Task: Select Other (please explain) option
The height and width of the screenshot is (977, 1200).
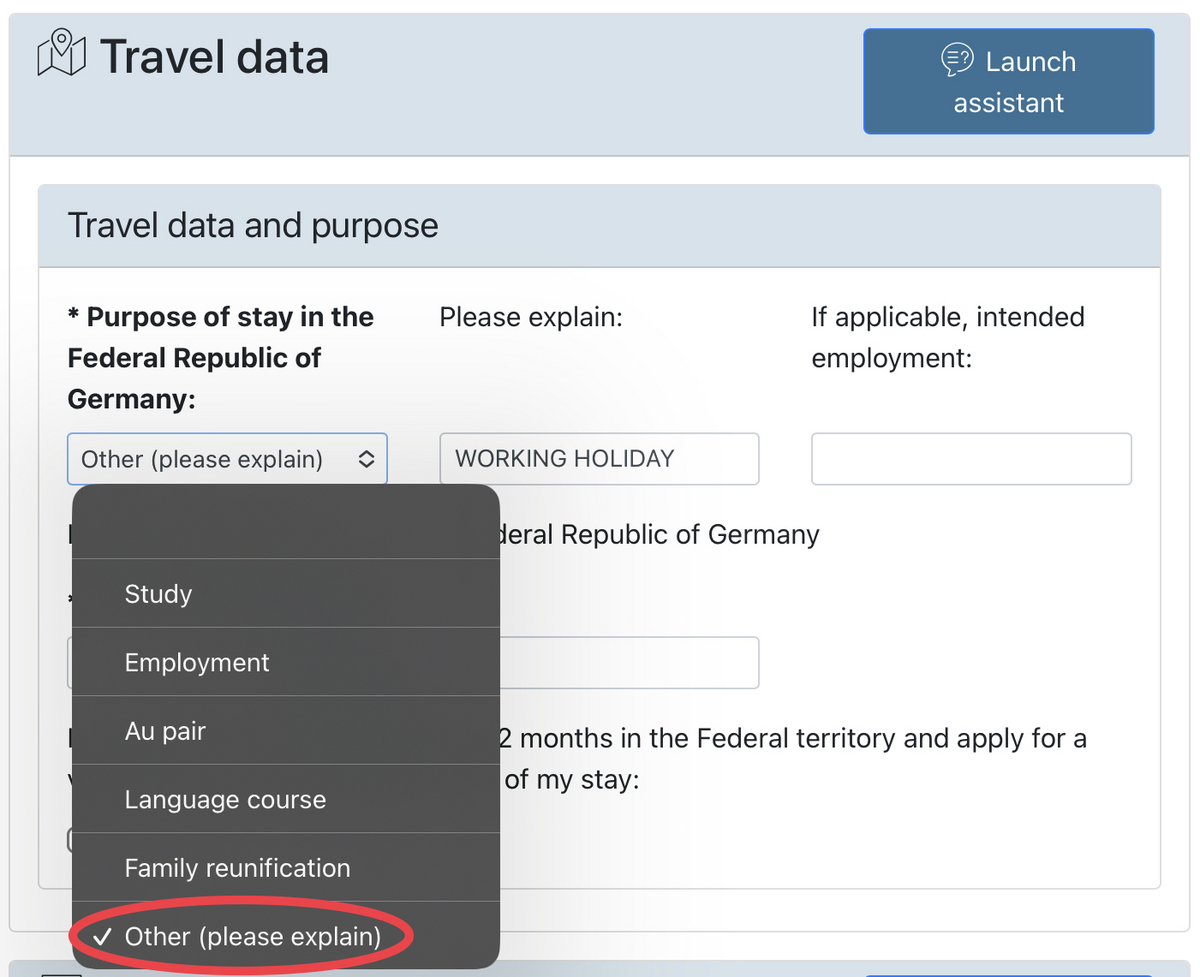Action: 253,937
